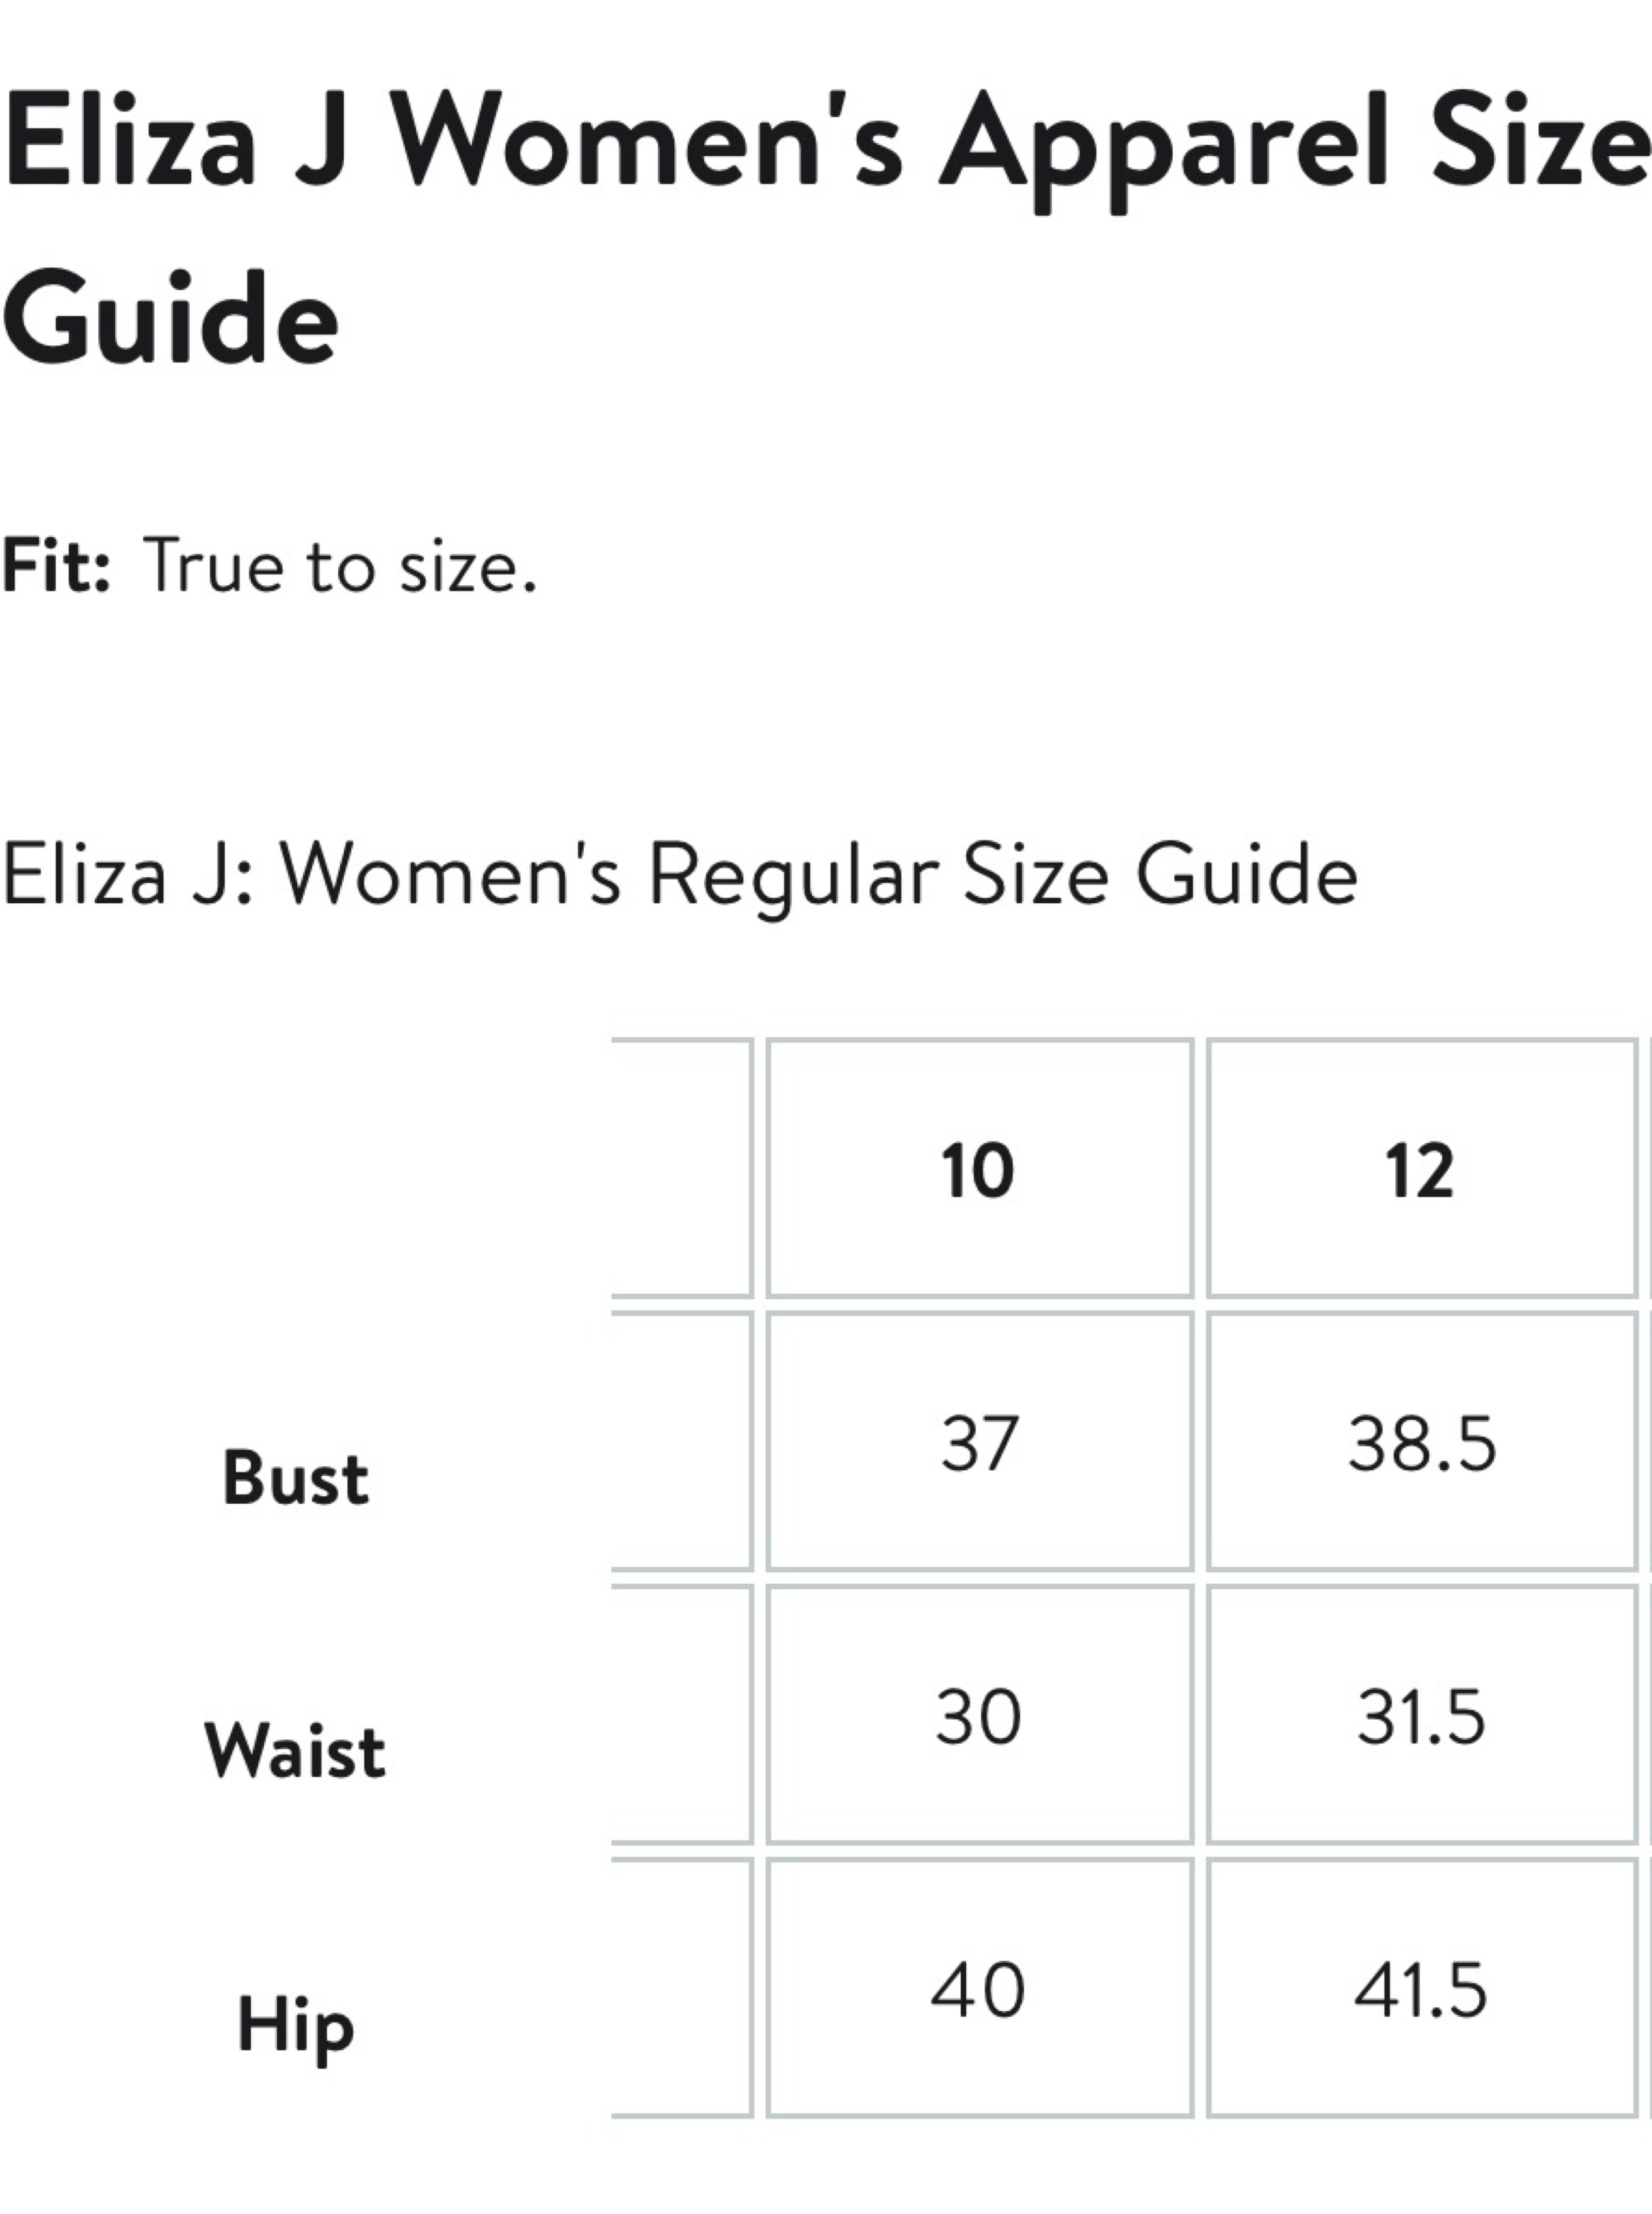
Task: Click the waist 30 cell
Action: pos(979,1715)
